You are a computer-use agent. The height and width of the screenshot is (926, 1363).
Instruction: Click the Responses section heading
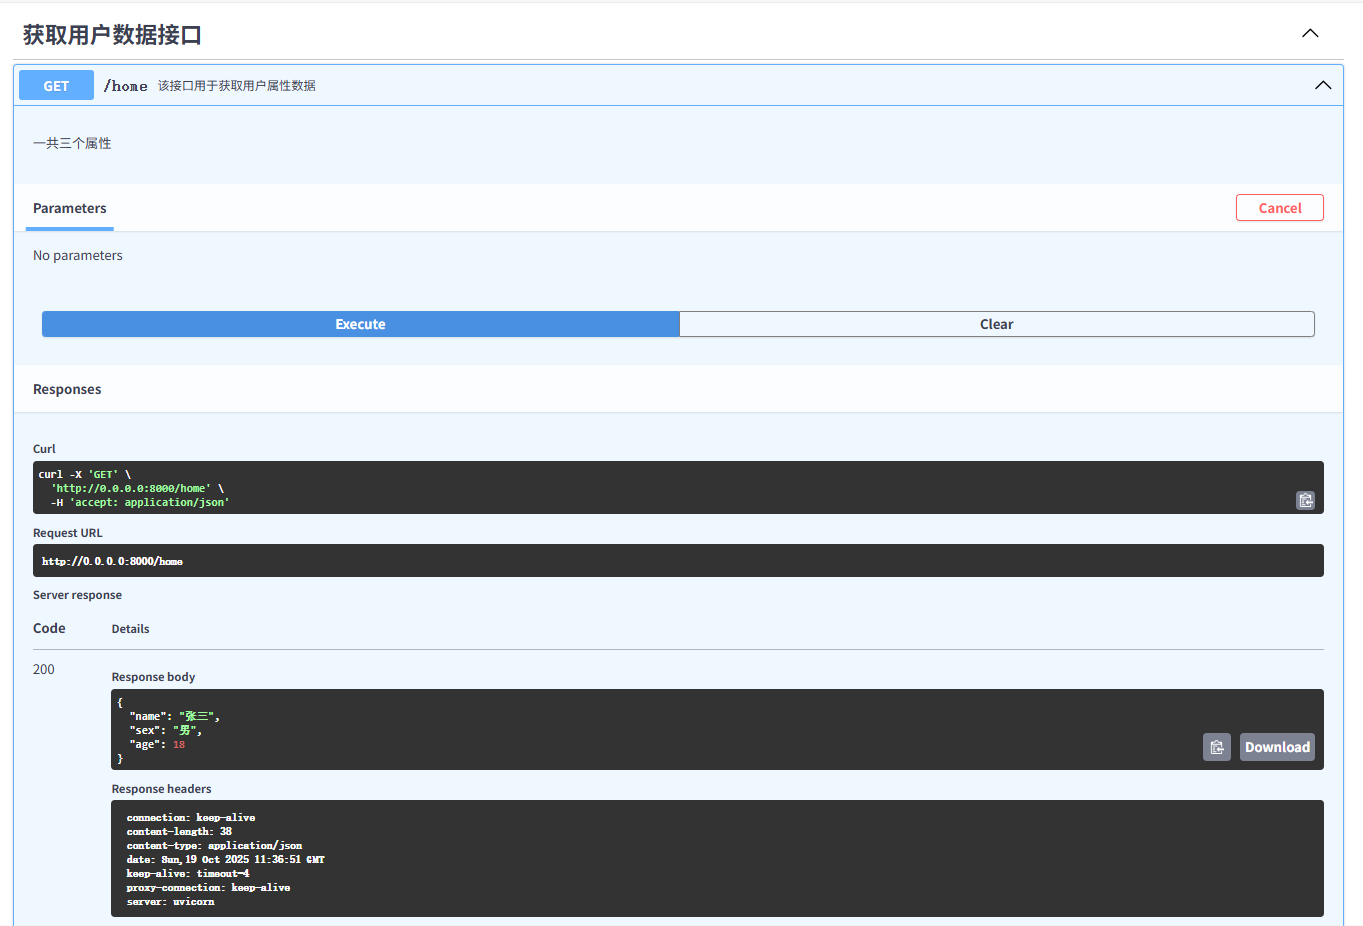67,389
